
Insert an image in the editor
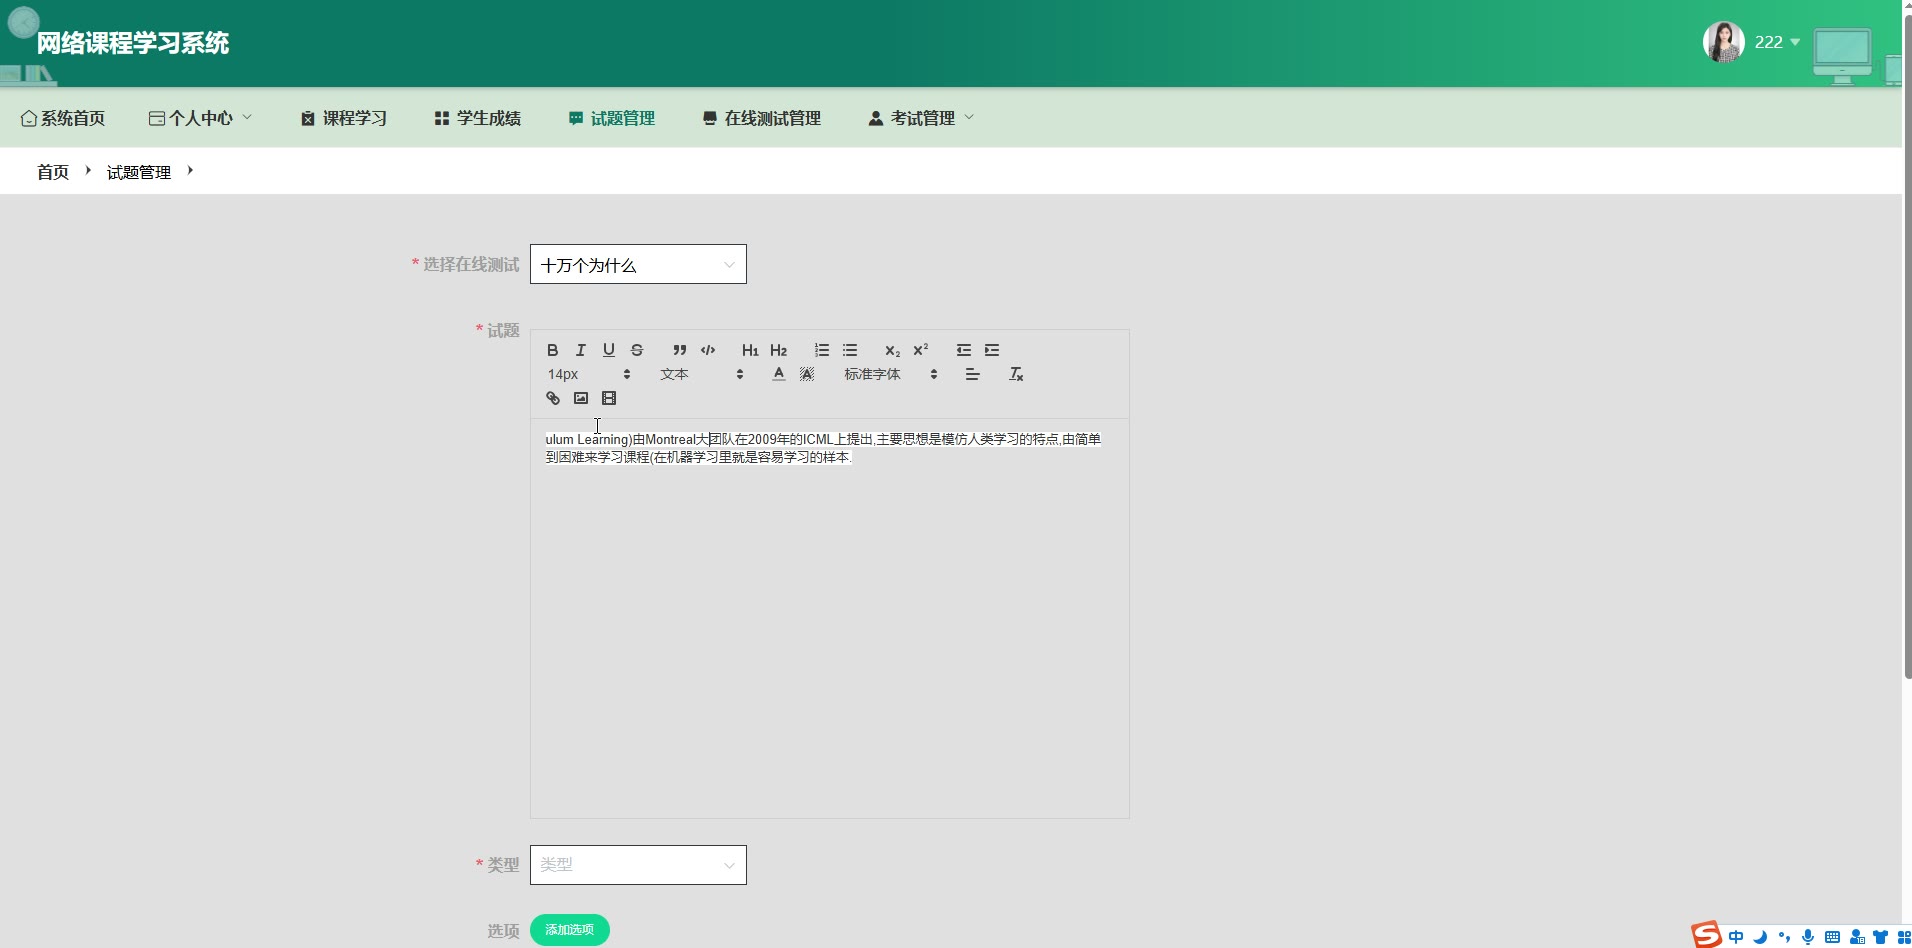[x=581, y=398]
